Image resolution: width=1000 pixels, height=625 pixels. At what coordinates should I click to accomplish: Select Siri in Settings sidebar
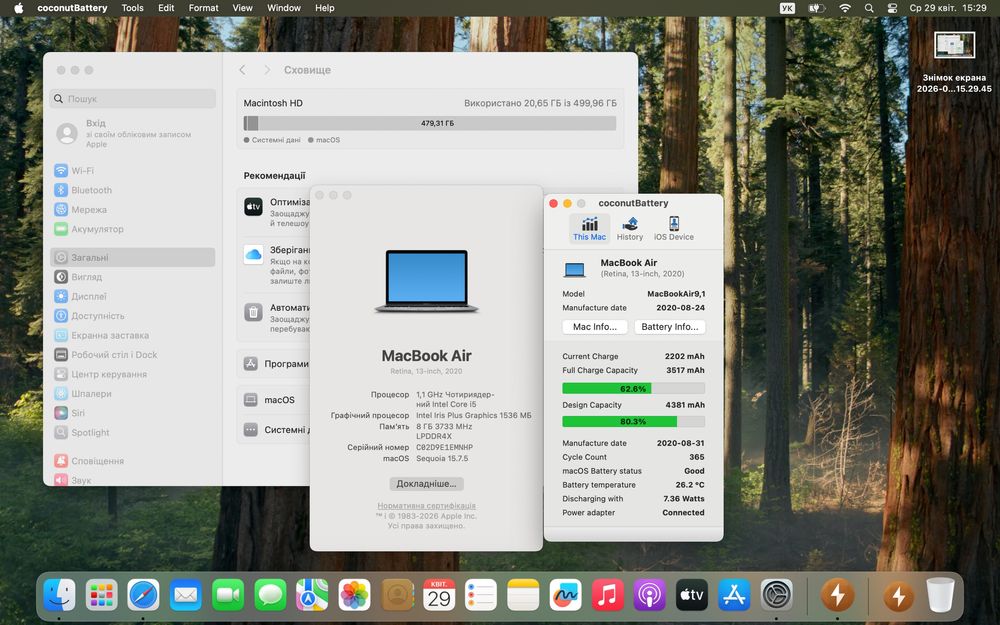[x=133, y=413]
